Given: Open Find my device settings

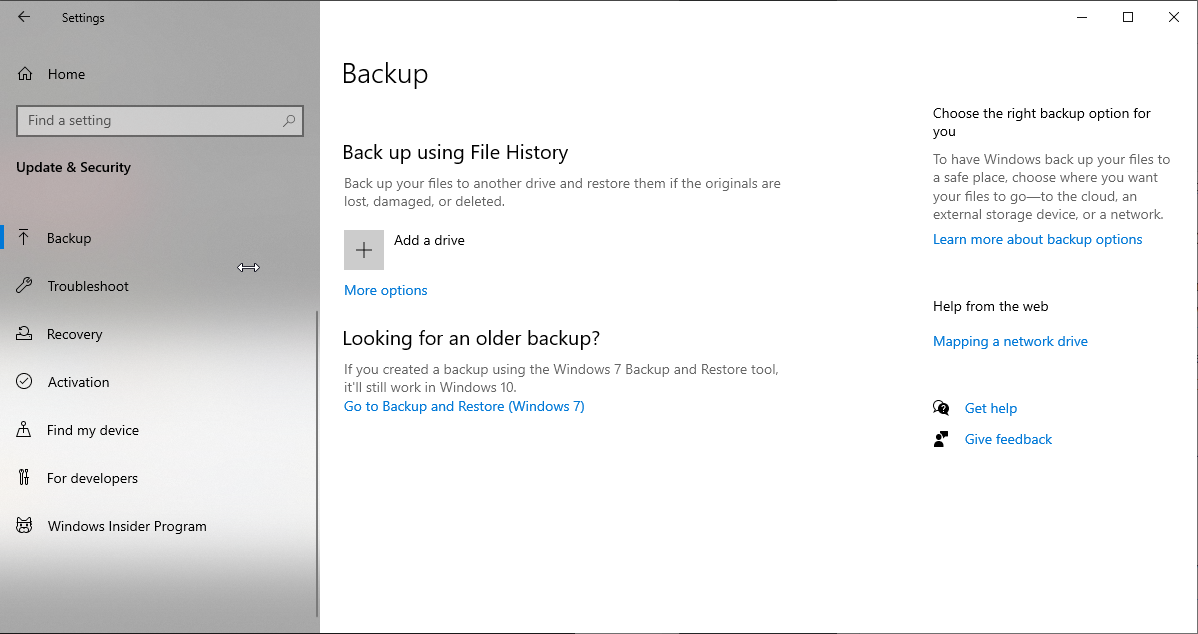Looking at the screenshot, I should click(x=24, y=430).
